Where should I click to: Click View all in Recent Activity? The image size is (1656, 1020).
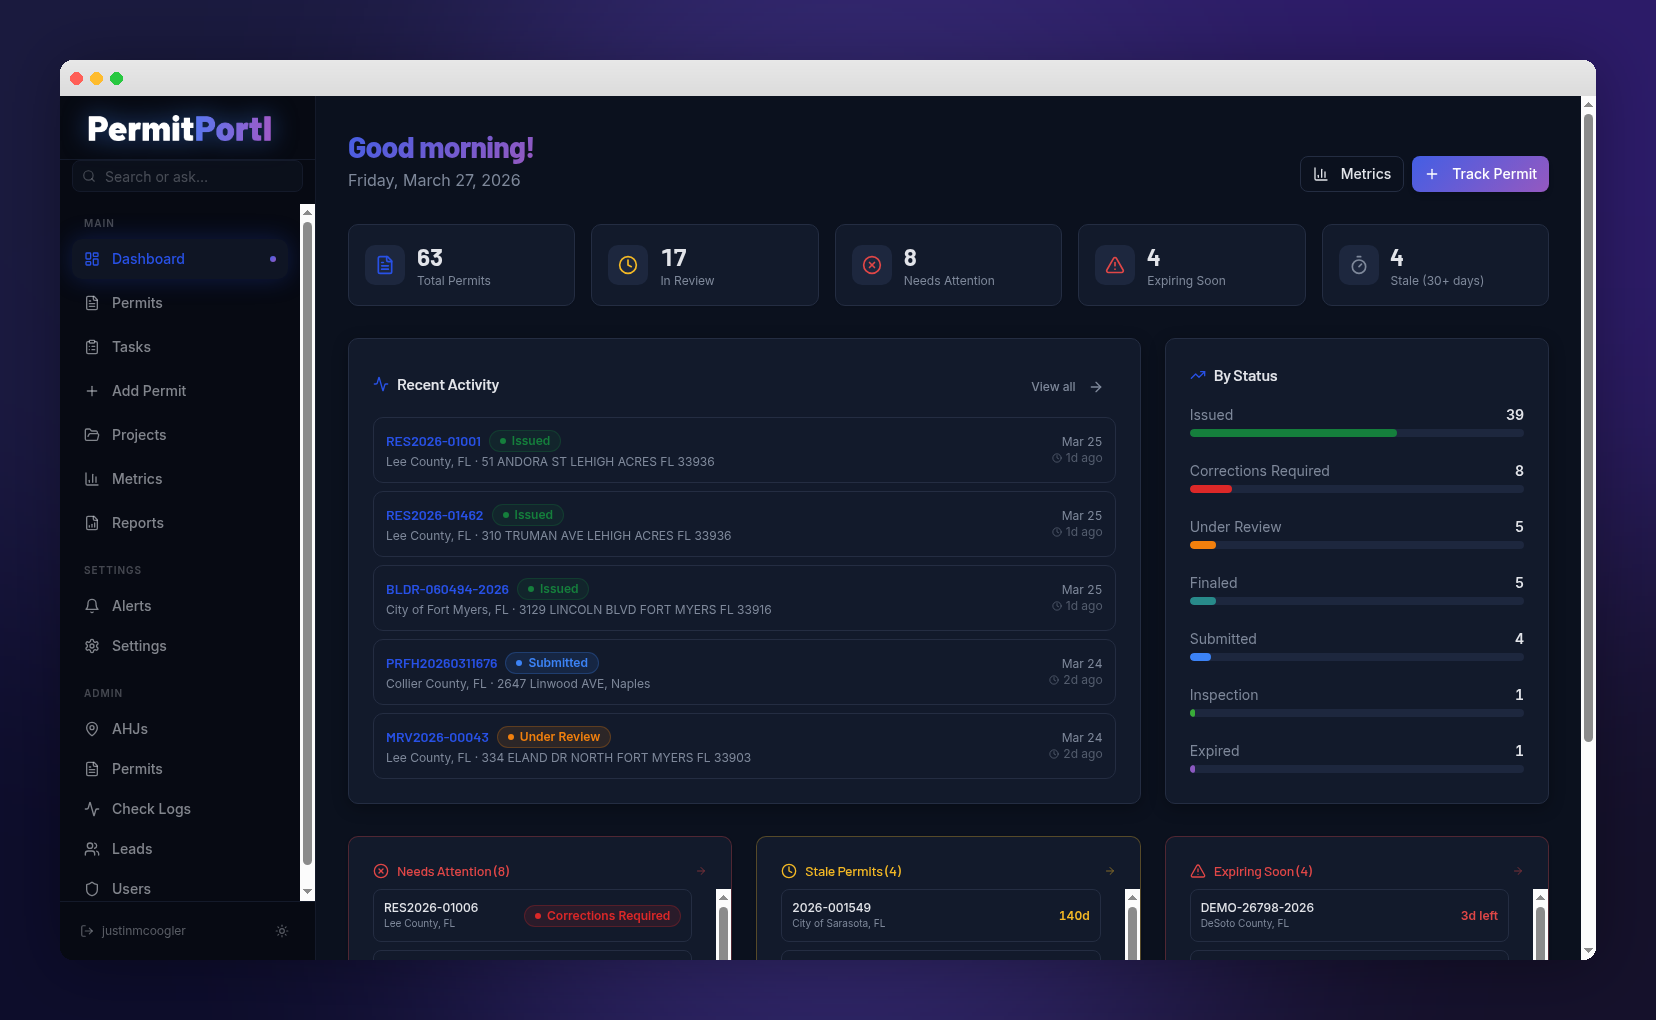pyautogui.click(x=1053, y=387)
